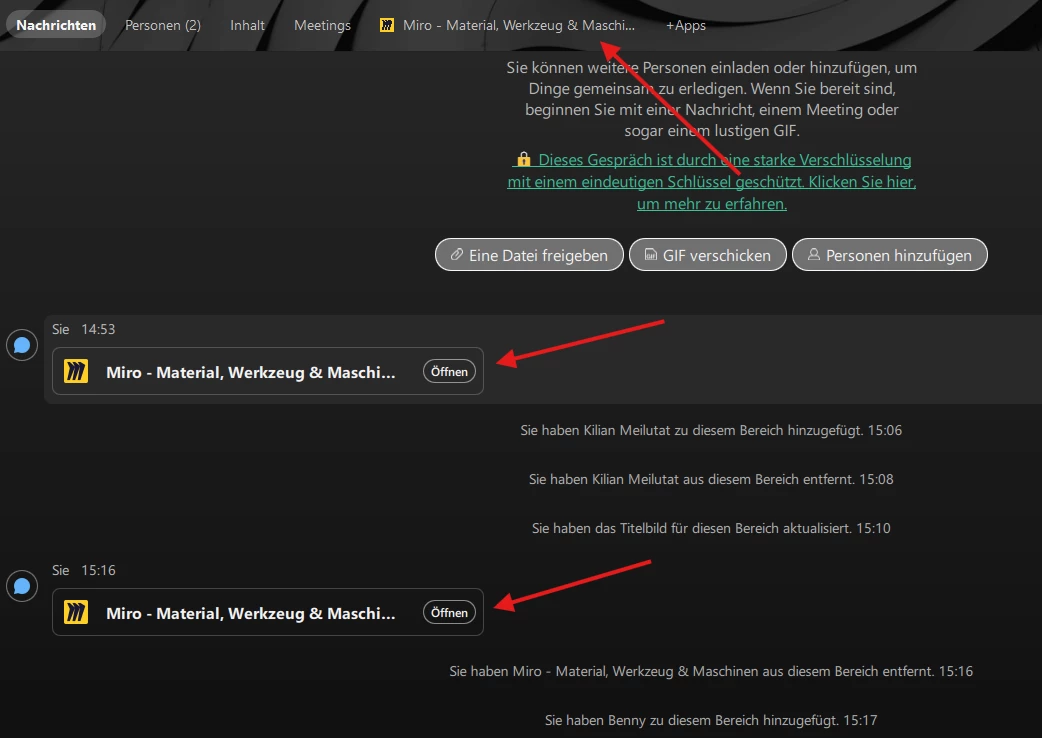Click the 'Kilian Meilutat ... hinzugefügt' notice

click(711, 430)
